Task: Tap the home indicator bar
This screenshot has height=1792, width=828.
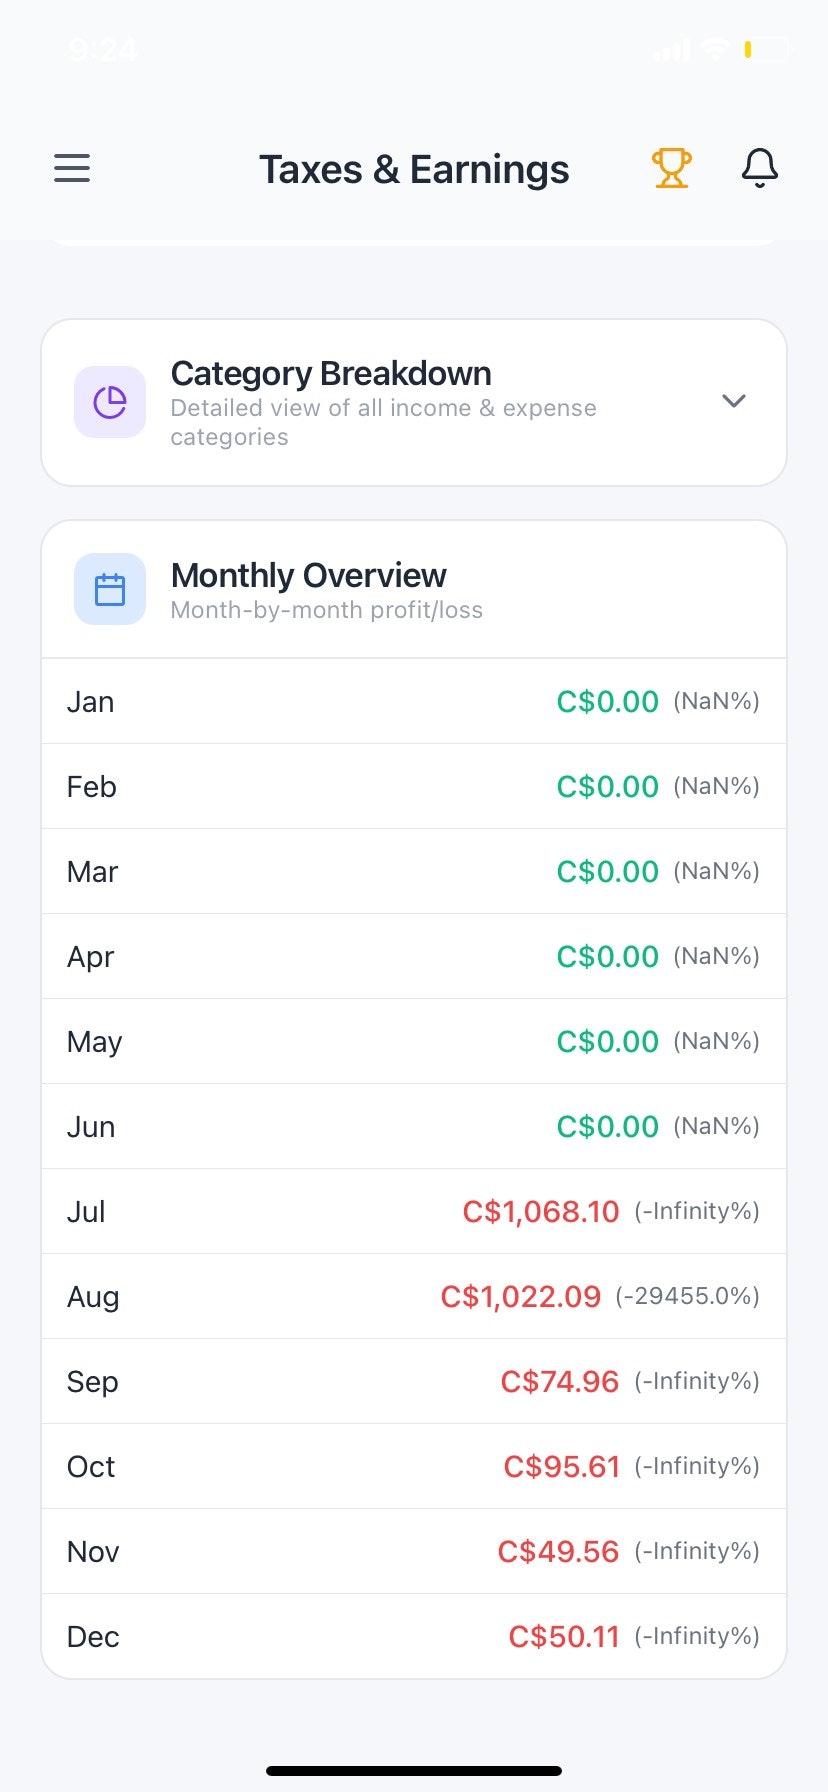Action: [414, 1770]
